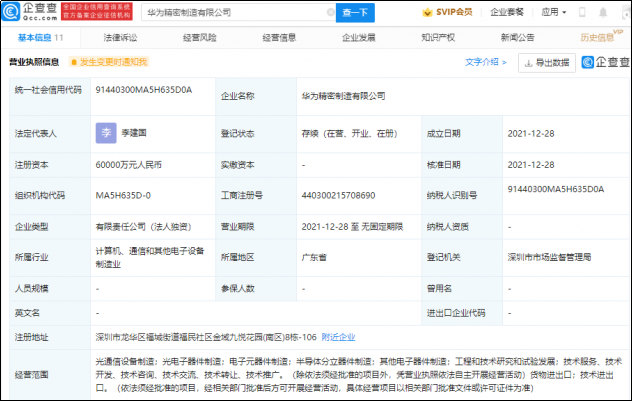Click the 历史信息 tab

point(598,38)
